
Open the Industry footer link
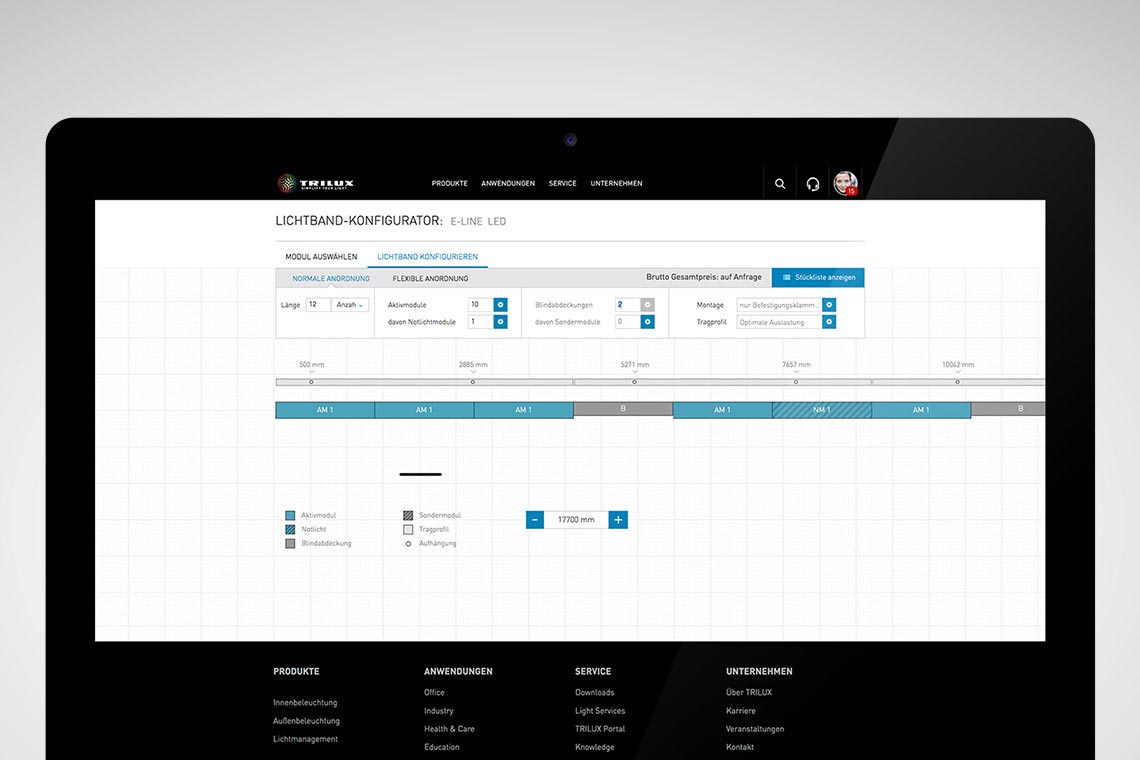(x=438, y=711)
